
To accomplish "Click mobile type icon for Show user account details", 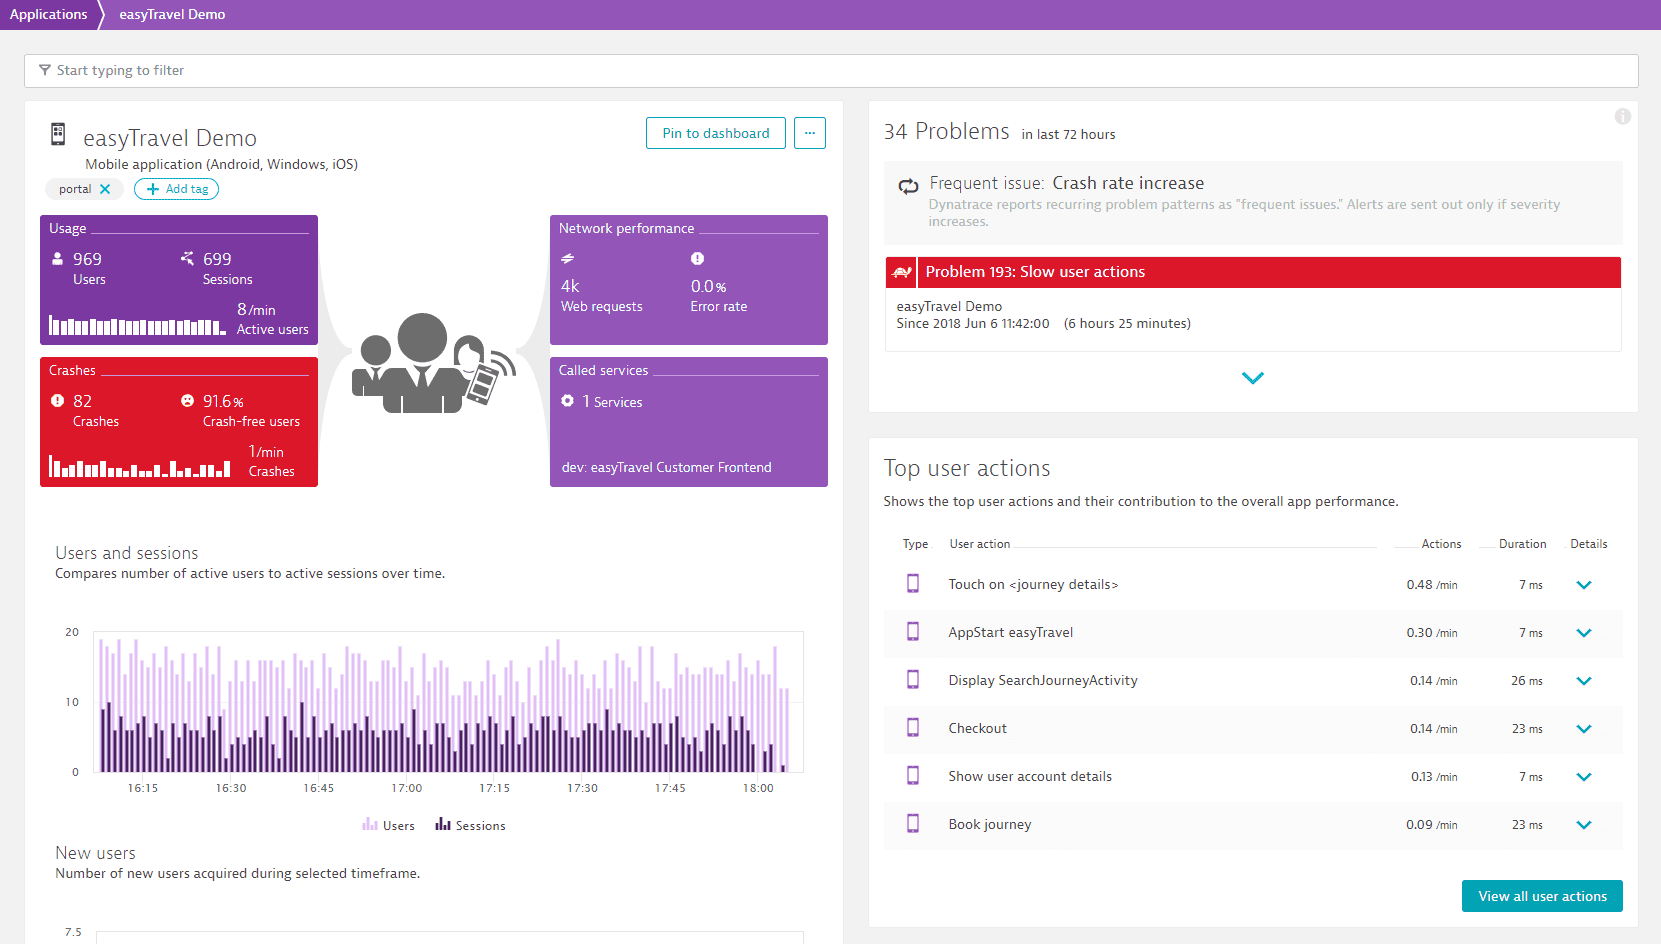I will (913, 775).
